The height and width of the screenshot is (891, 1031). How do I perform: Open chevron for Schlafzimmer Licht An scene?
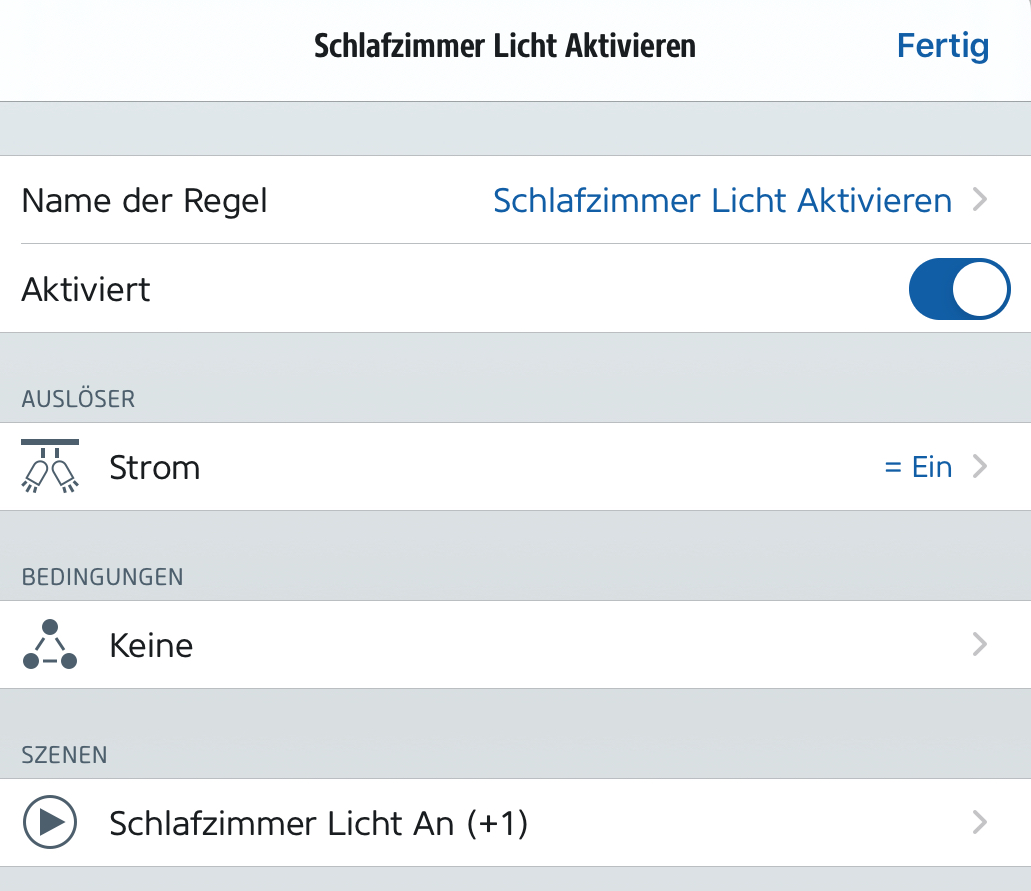[x=980, y=822]
